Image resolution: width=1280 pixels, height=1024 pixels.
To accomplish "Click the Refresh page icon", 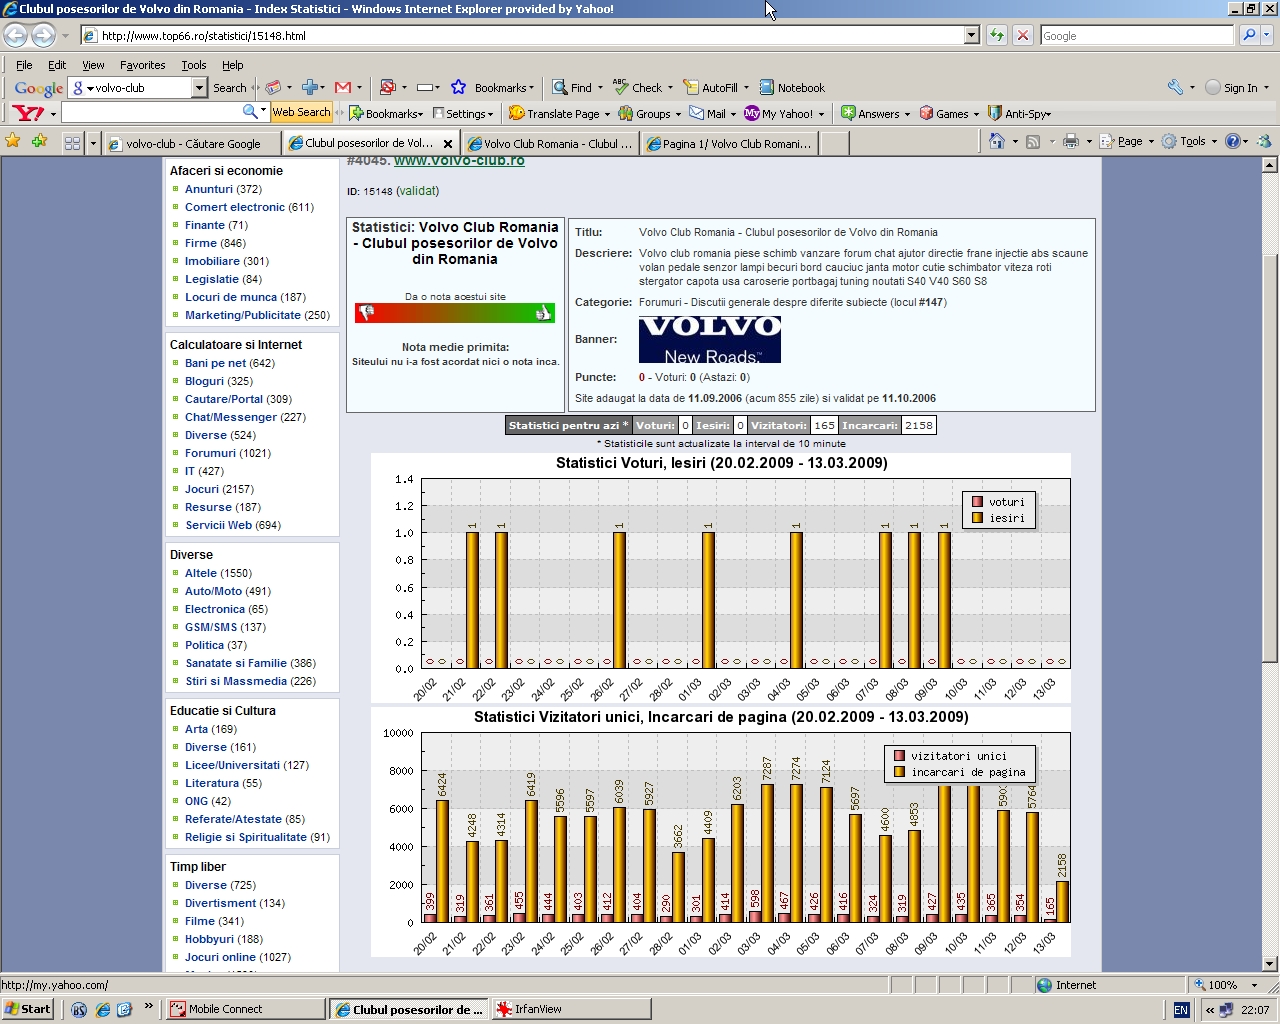I will tap(997, 35).
